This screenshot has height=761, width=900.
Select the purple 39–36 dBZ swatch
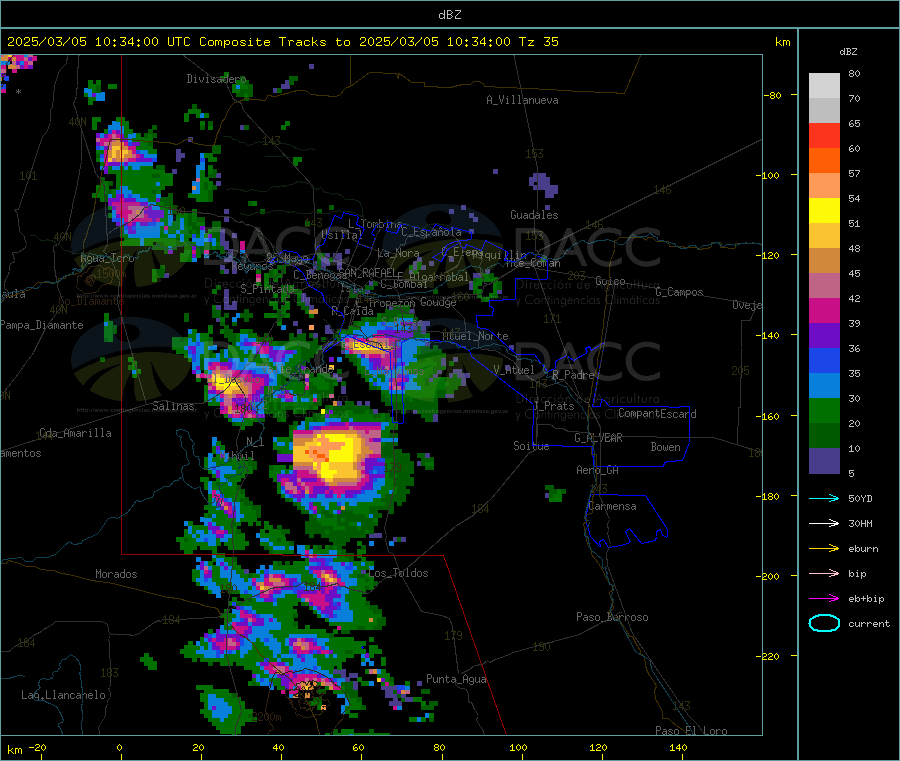(x=824, y=336)
